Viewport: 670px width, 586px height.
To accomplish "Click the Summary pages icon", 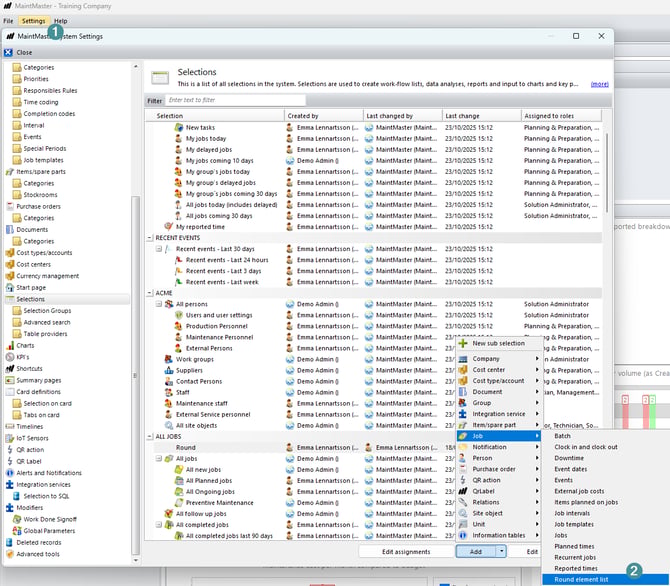I will point(10,380).
